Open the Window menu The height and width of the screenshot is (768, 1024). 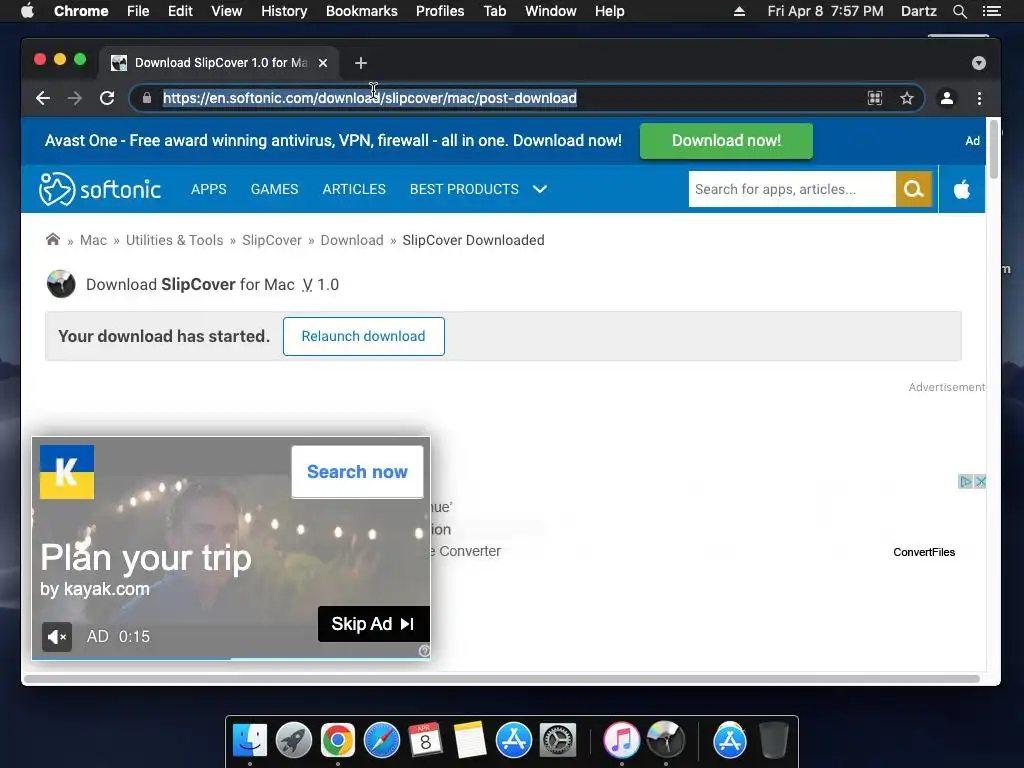click(x=551, y=11)
